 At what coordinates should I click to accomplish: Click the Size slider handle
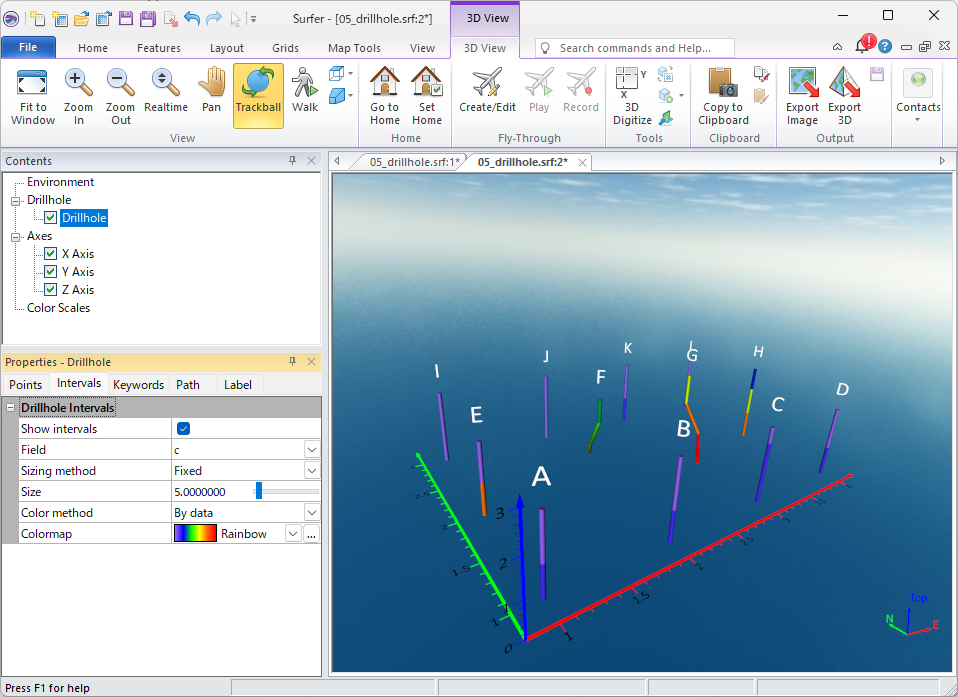[x=258, y=491]
